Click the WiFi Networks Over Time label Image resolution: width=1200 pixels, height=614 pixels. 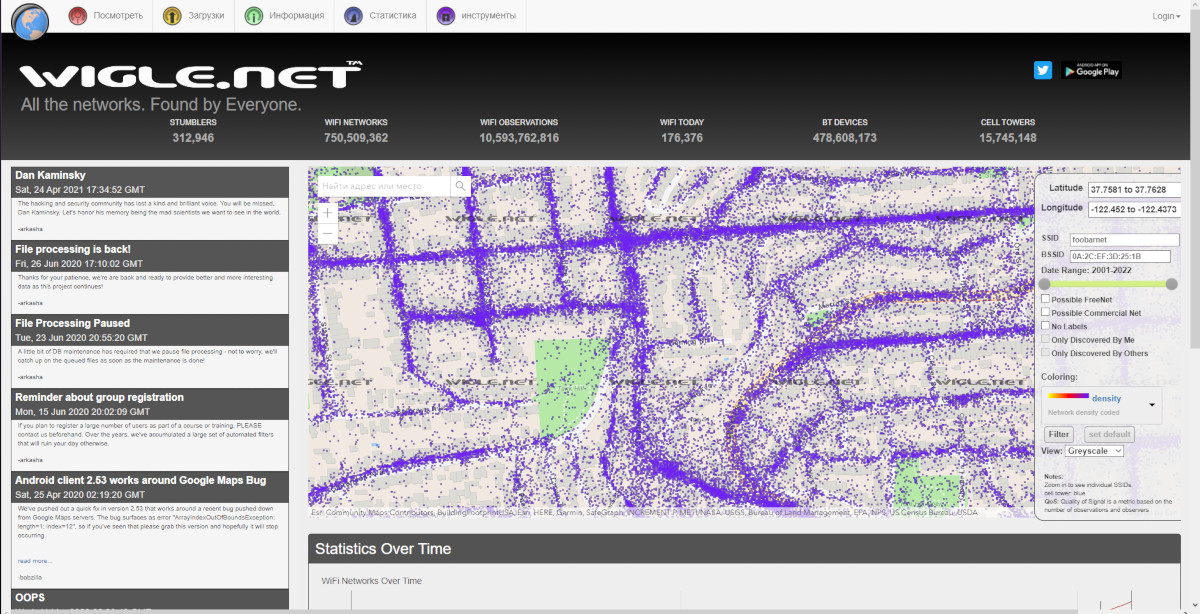pos(371,581)
